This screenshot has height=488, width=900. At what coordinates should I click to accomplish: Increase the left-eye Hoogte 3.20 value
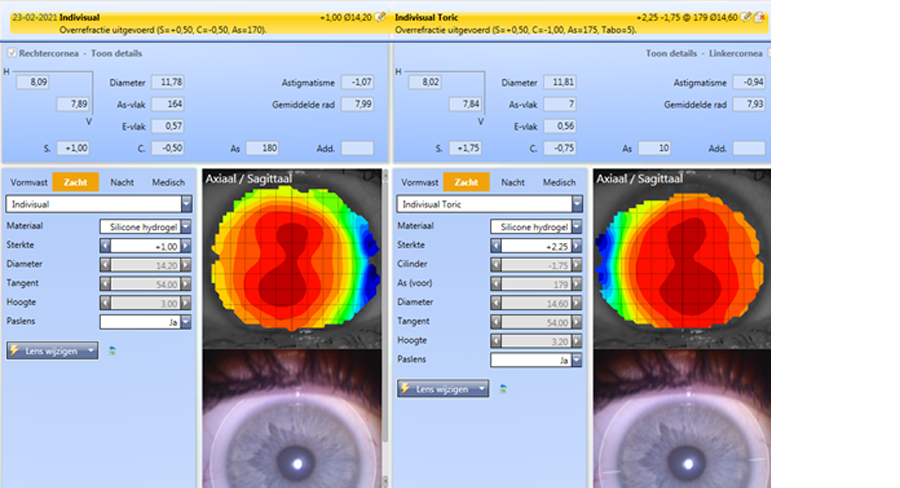[577, 341]
